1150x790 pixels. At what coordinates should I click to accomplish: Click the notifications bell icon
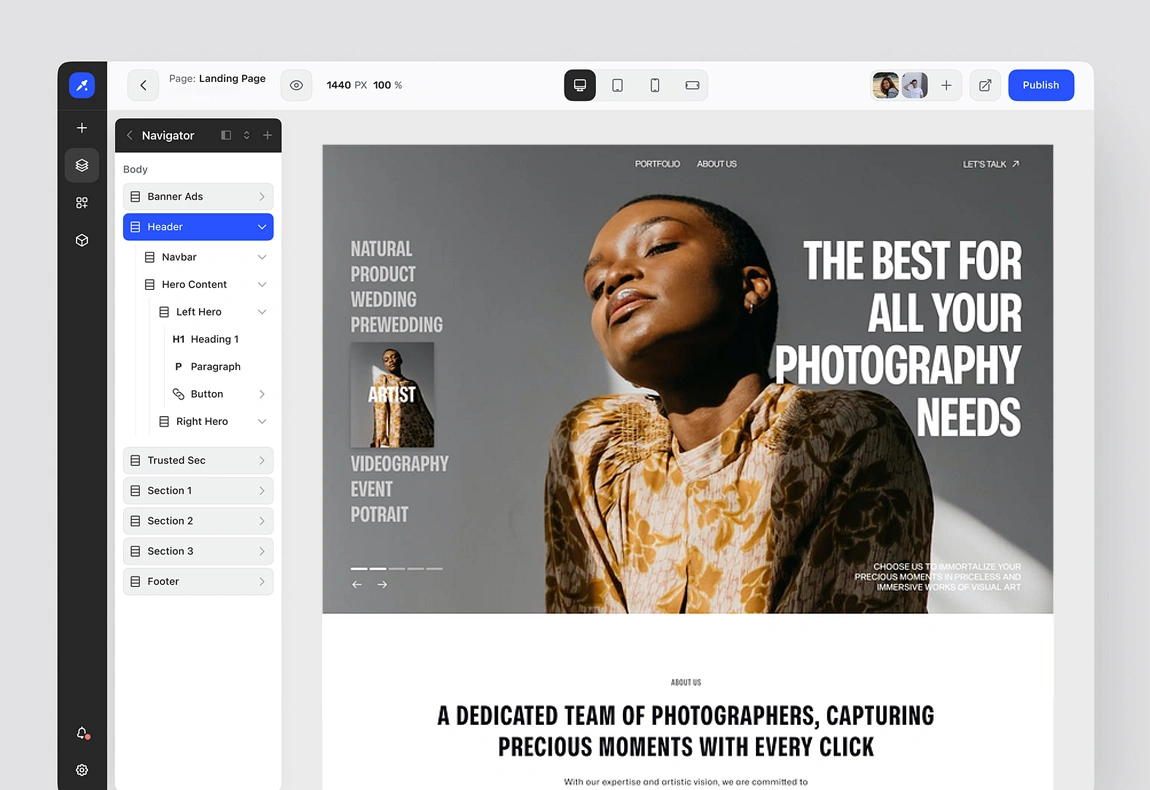point(81,733)
